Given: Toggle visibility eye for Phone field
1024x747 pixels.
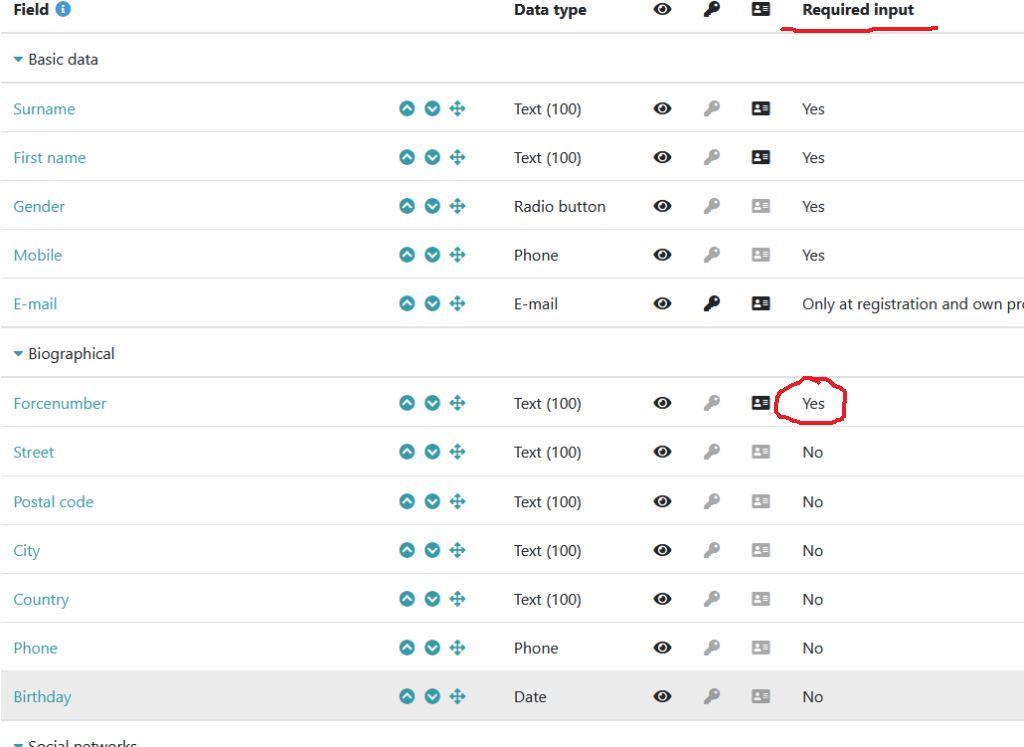Looking at the screenshot, I should (662, 648).
